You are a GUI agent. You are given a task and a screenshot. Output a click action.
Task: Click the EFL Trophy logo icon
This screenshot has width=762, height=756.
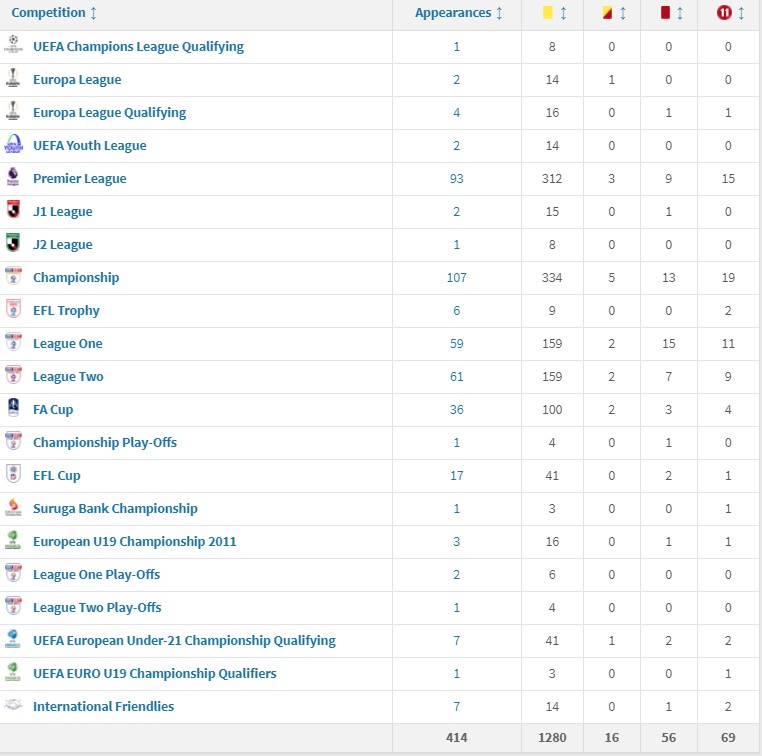(x=13, y=309)
